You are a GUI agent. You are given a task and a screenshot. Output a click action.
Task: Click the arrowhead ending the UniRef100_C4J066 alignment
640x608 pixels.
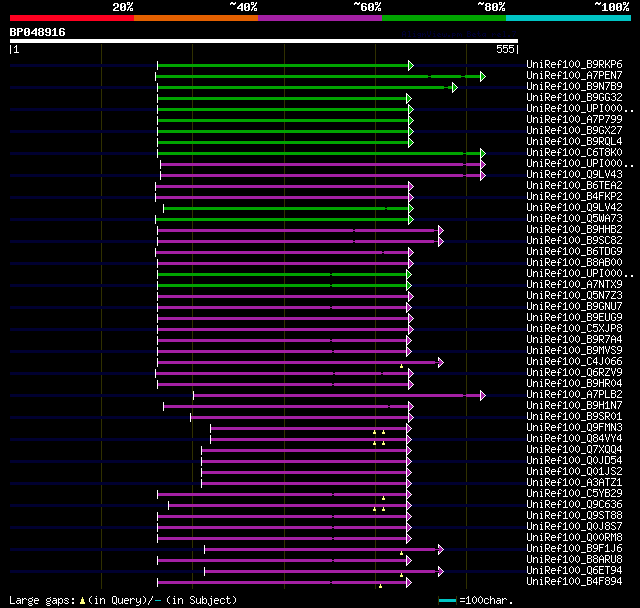(441, 362)
